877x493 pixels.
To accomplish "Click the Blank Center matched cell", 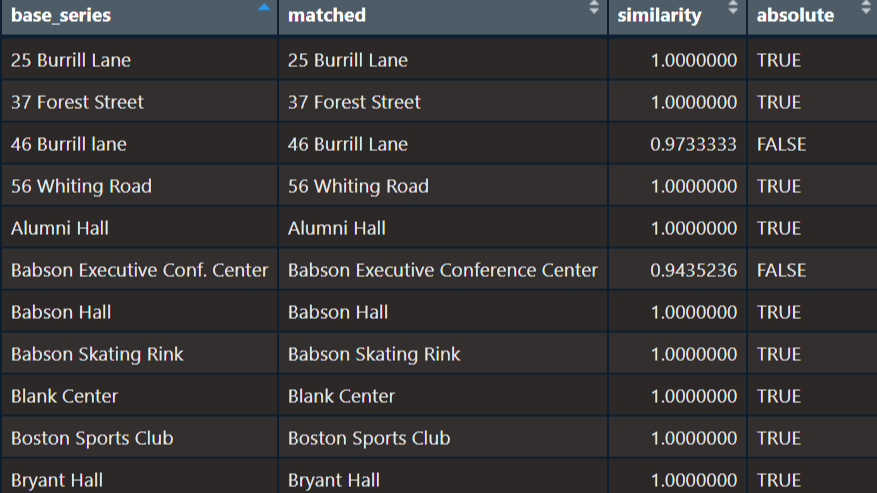I will pos(443,396).
